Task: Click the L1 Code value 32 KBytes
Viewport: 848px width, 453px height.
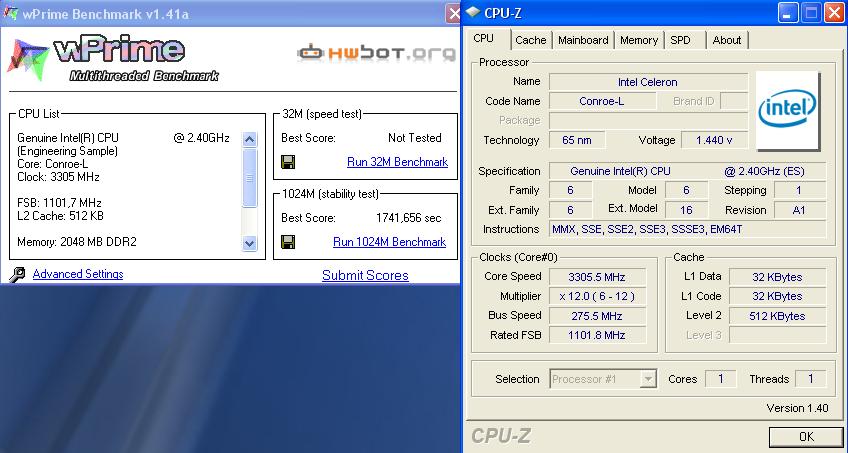Action: pos(777,296)
